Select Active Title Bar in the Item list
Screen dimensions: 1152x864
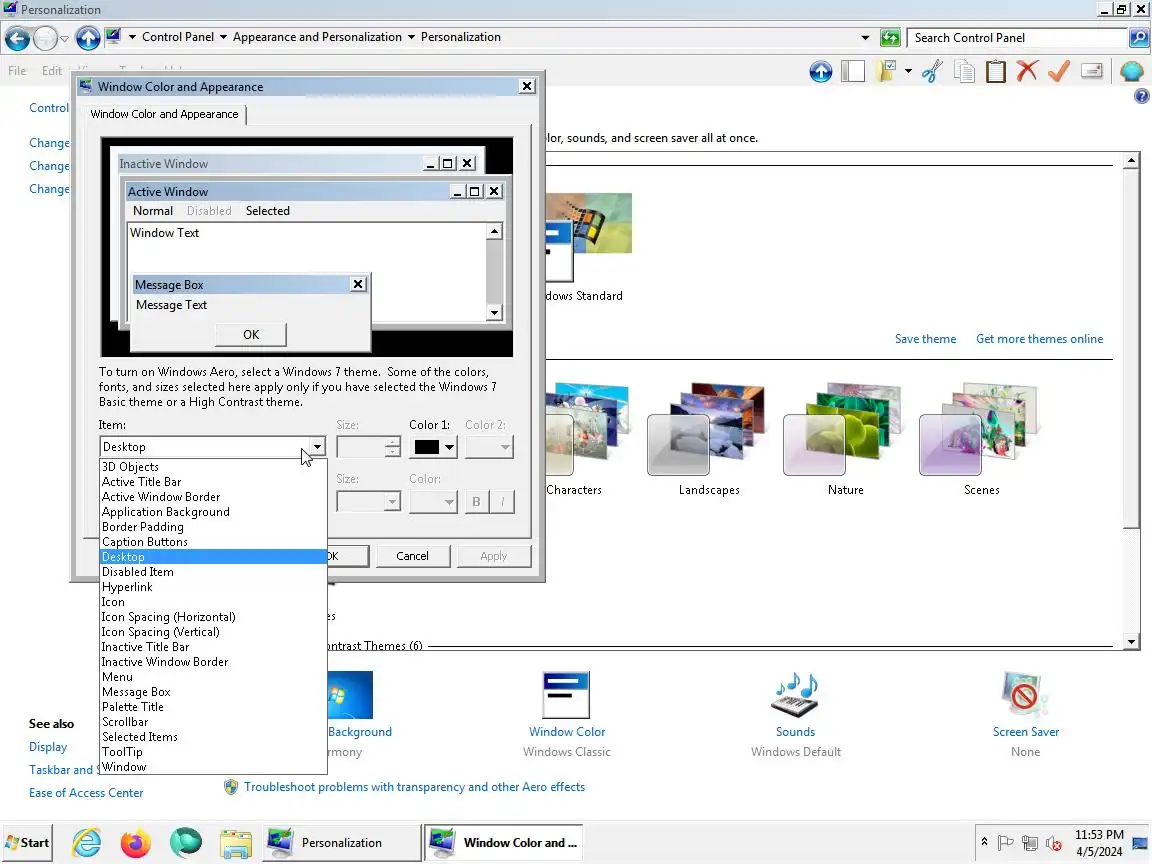213,482
